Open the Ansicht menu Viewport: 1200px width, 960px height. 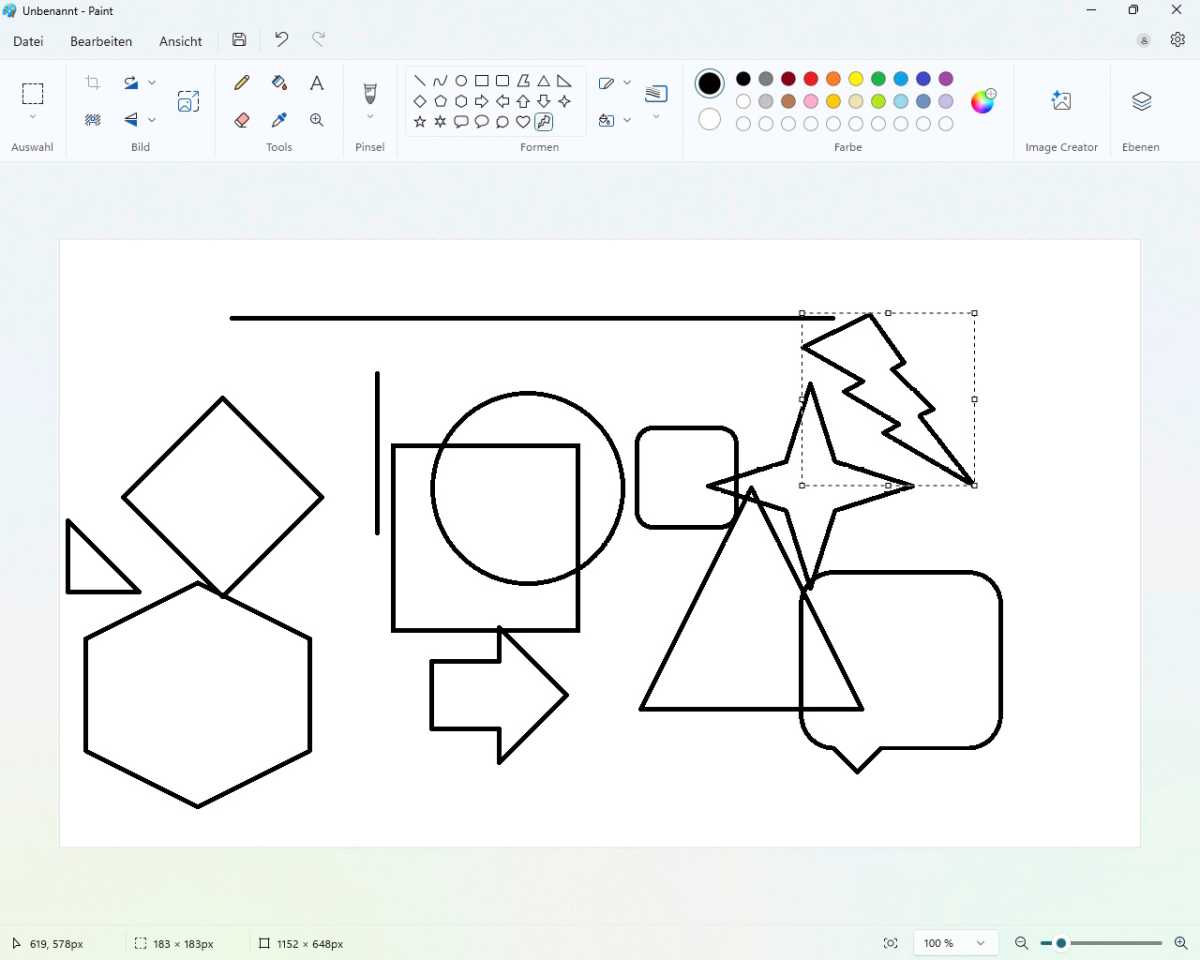(180, 41)
